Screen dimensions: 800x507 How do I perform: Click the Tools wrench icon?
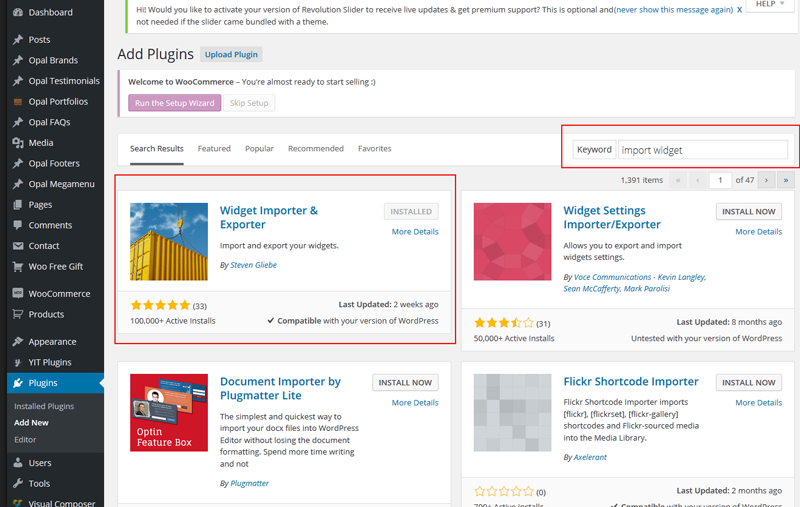tap(17, 484)
